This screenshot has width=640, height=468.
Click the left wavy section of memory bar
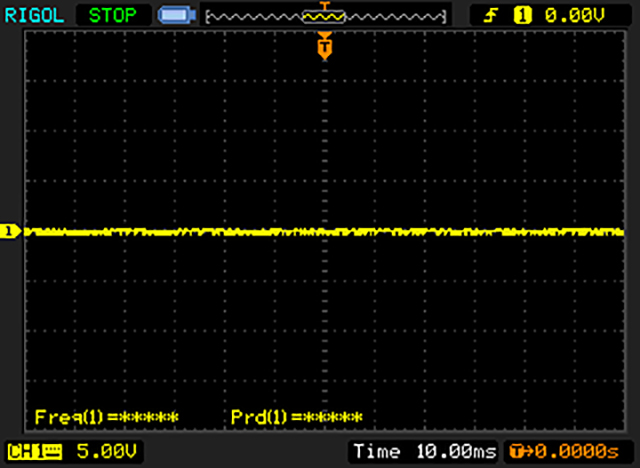pos(250,17)
